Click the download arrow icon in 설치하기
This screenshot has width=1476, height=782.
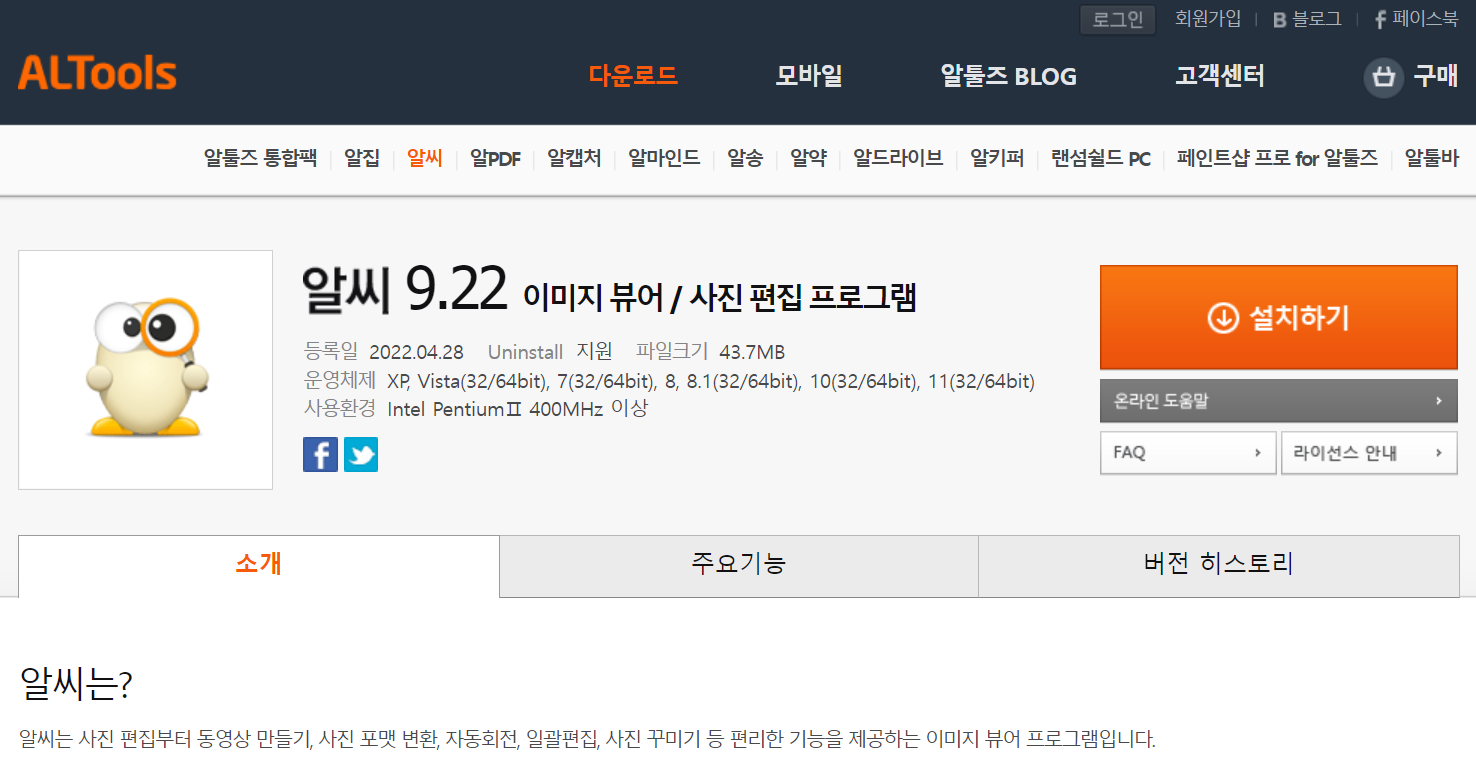point(1223,318)
